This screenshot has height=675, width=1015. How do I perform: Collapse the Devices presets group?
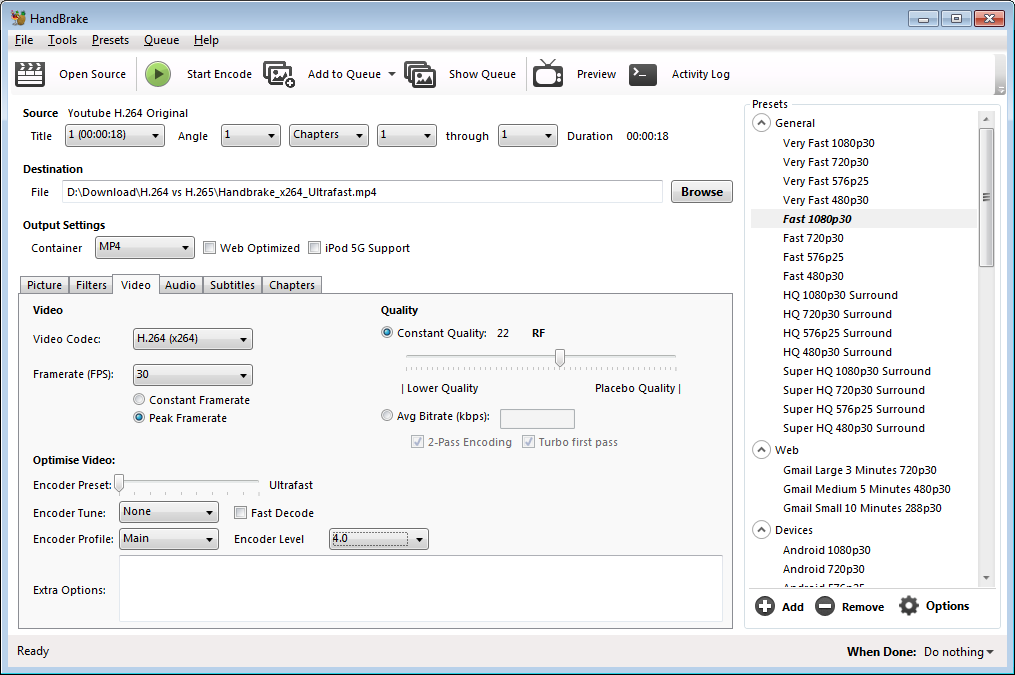click(761, 530)
